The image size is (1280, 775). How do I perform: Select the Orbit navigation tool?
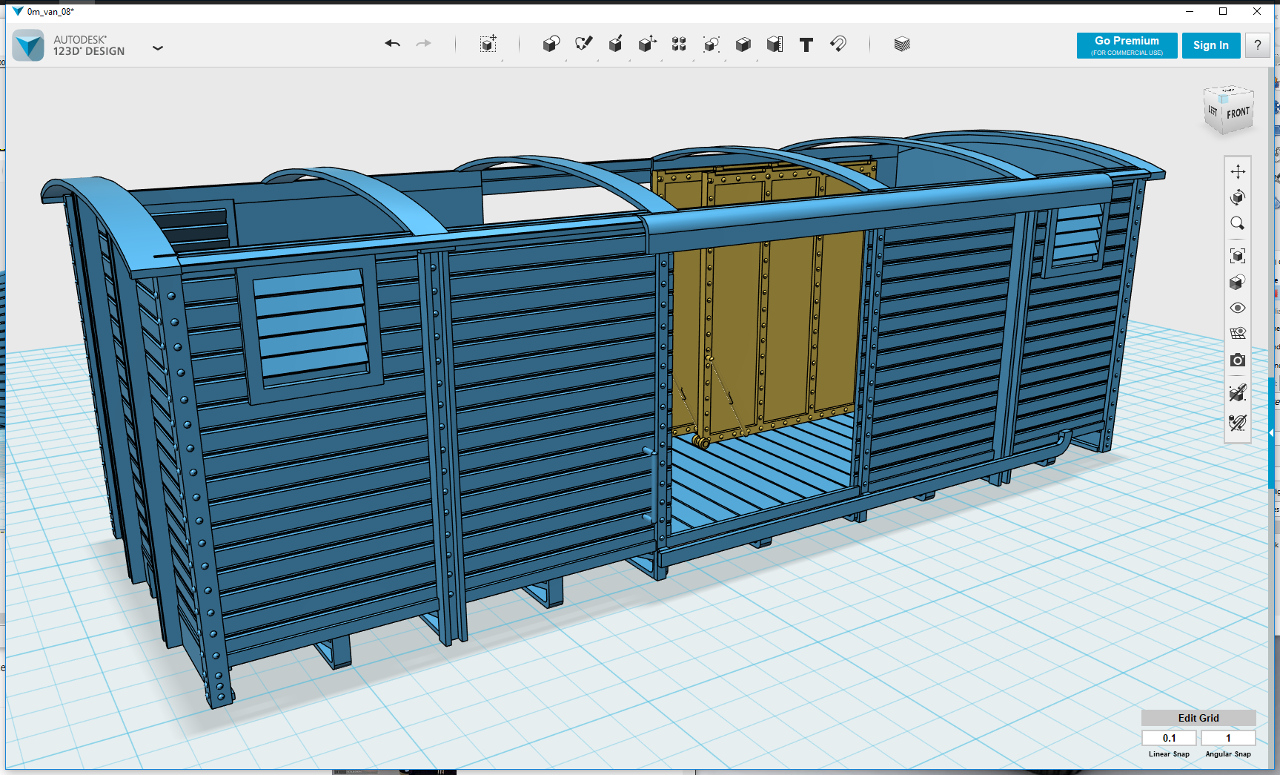point(1238,197)
